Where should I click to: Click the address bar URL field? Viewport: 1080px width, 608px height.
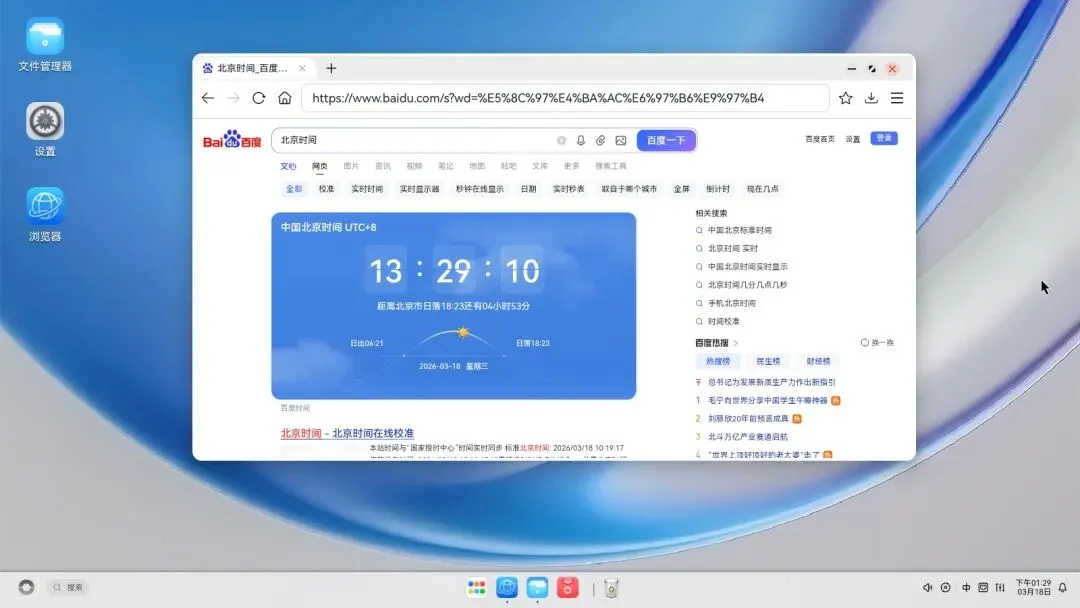[565, 98]
